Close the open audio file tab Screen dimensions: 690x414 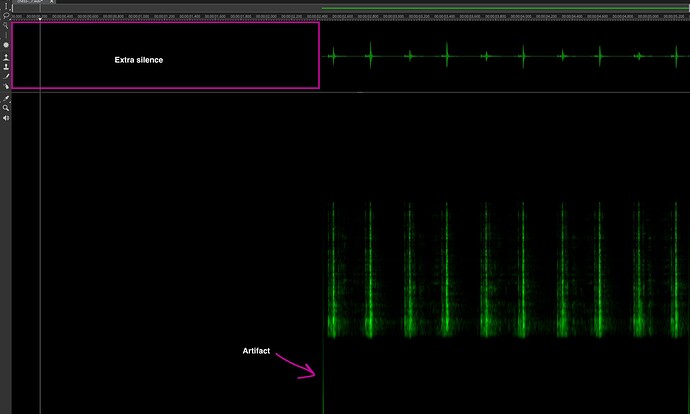[51, 1]
